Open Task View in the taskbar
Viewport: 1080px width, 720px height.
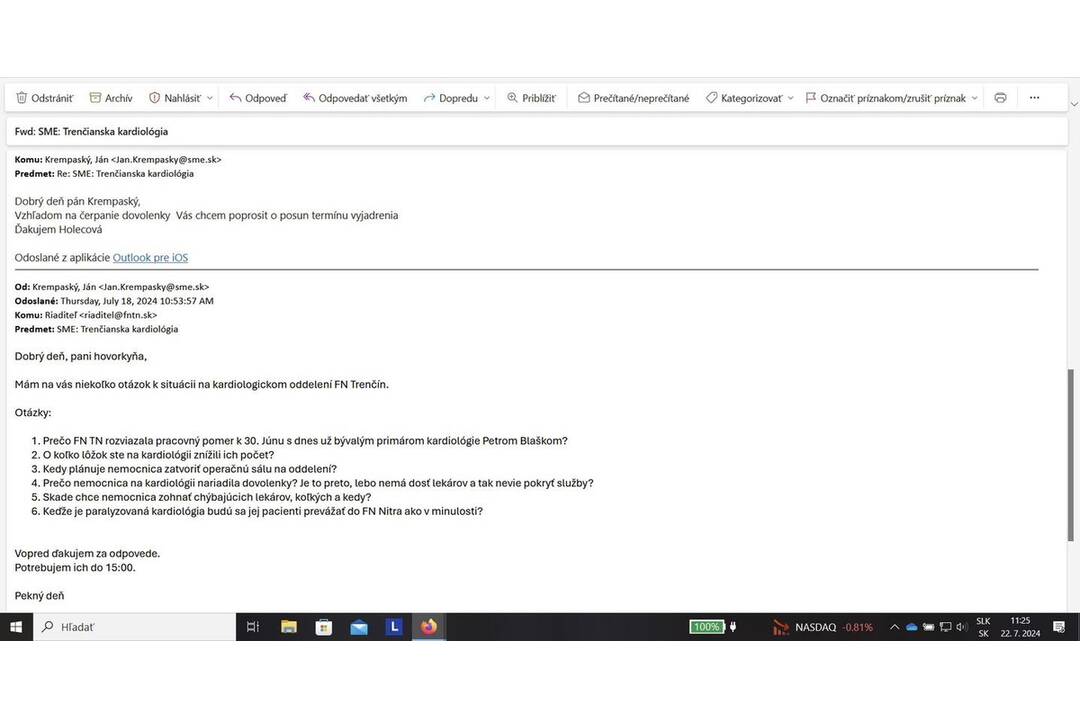click(253, 627)
